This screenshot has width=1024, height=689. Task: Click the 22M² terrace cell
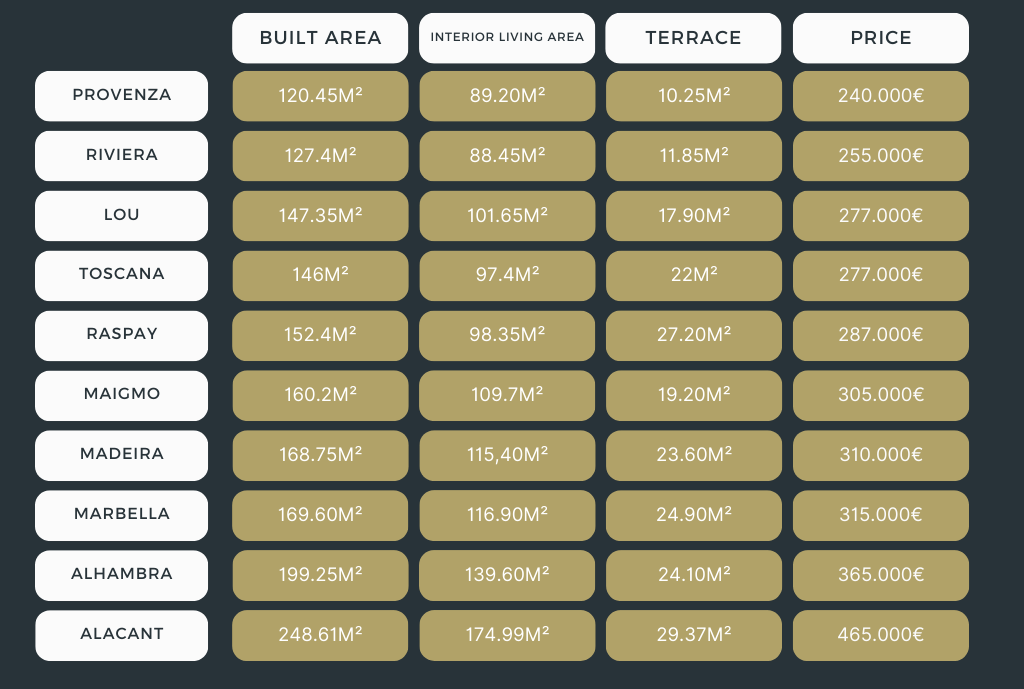click(694, 276)
